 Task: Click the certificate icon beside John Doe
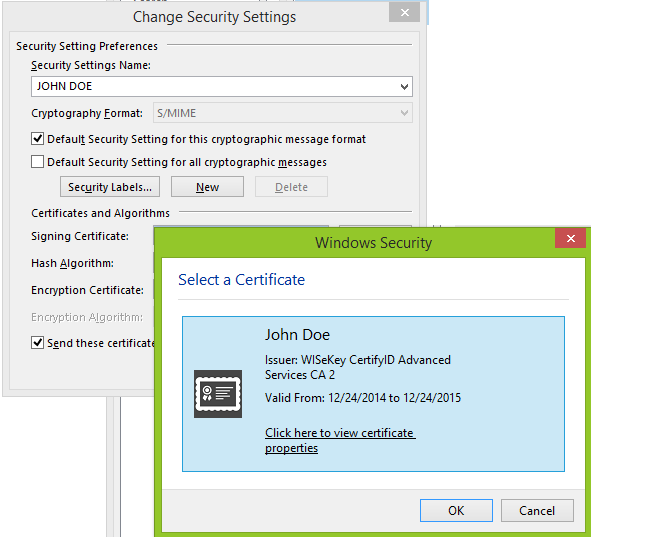click(x=217, y=393)
